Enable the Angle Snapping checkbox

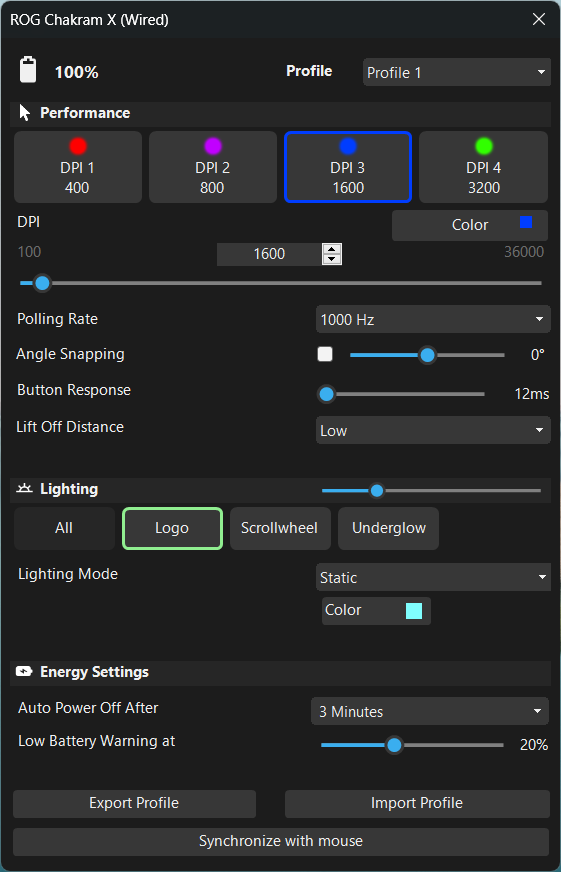[325, 354]
